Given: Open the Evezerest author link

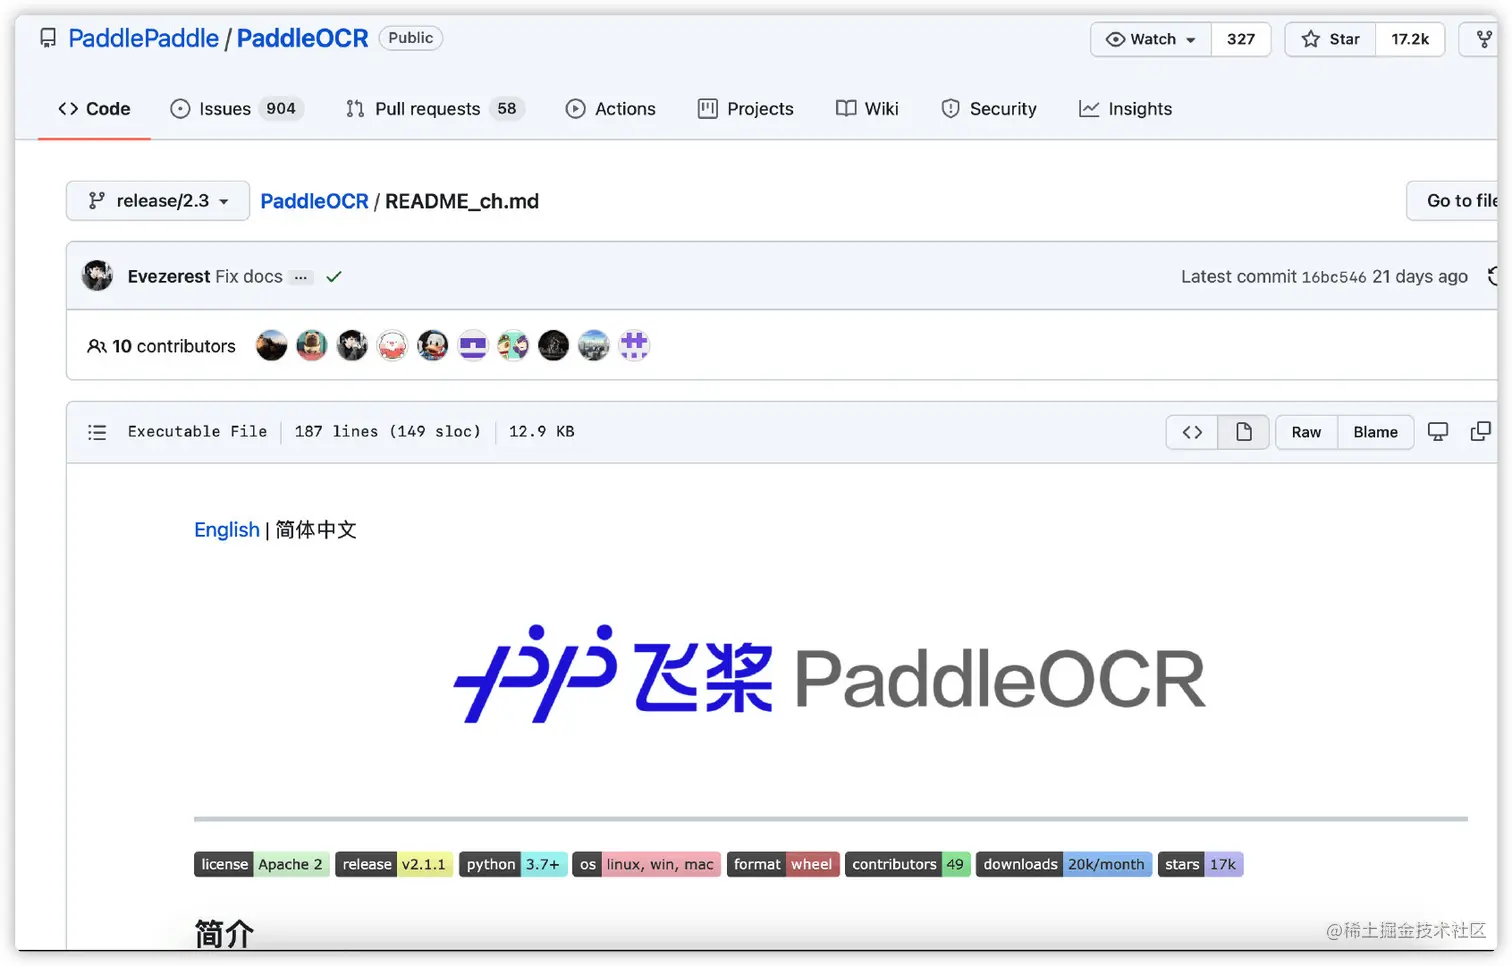Looking at the screenshot, I should tap(169, 276).
